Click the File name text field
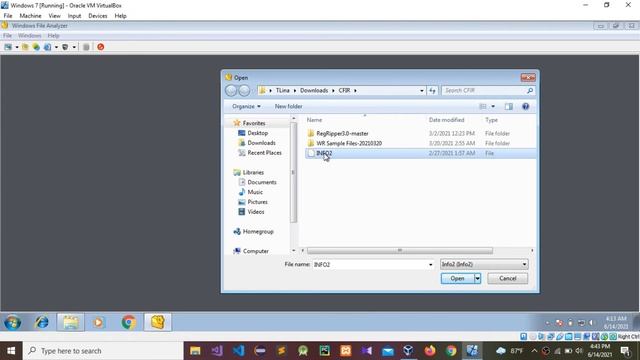 pyautogui.click(x=369, y=265)
